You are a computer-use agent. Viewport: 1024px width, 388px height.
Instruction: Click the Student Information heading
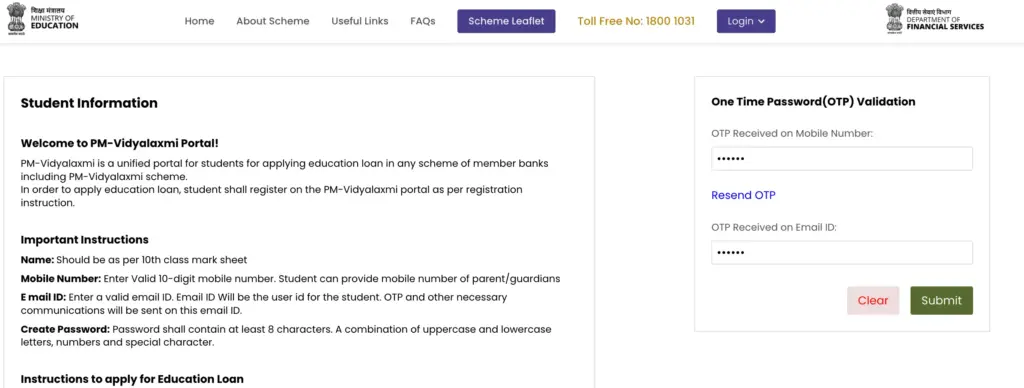(89, 103)
